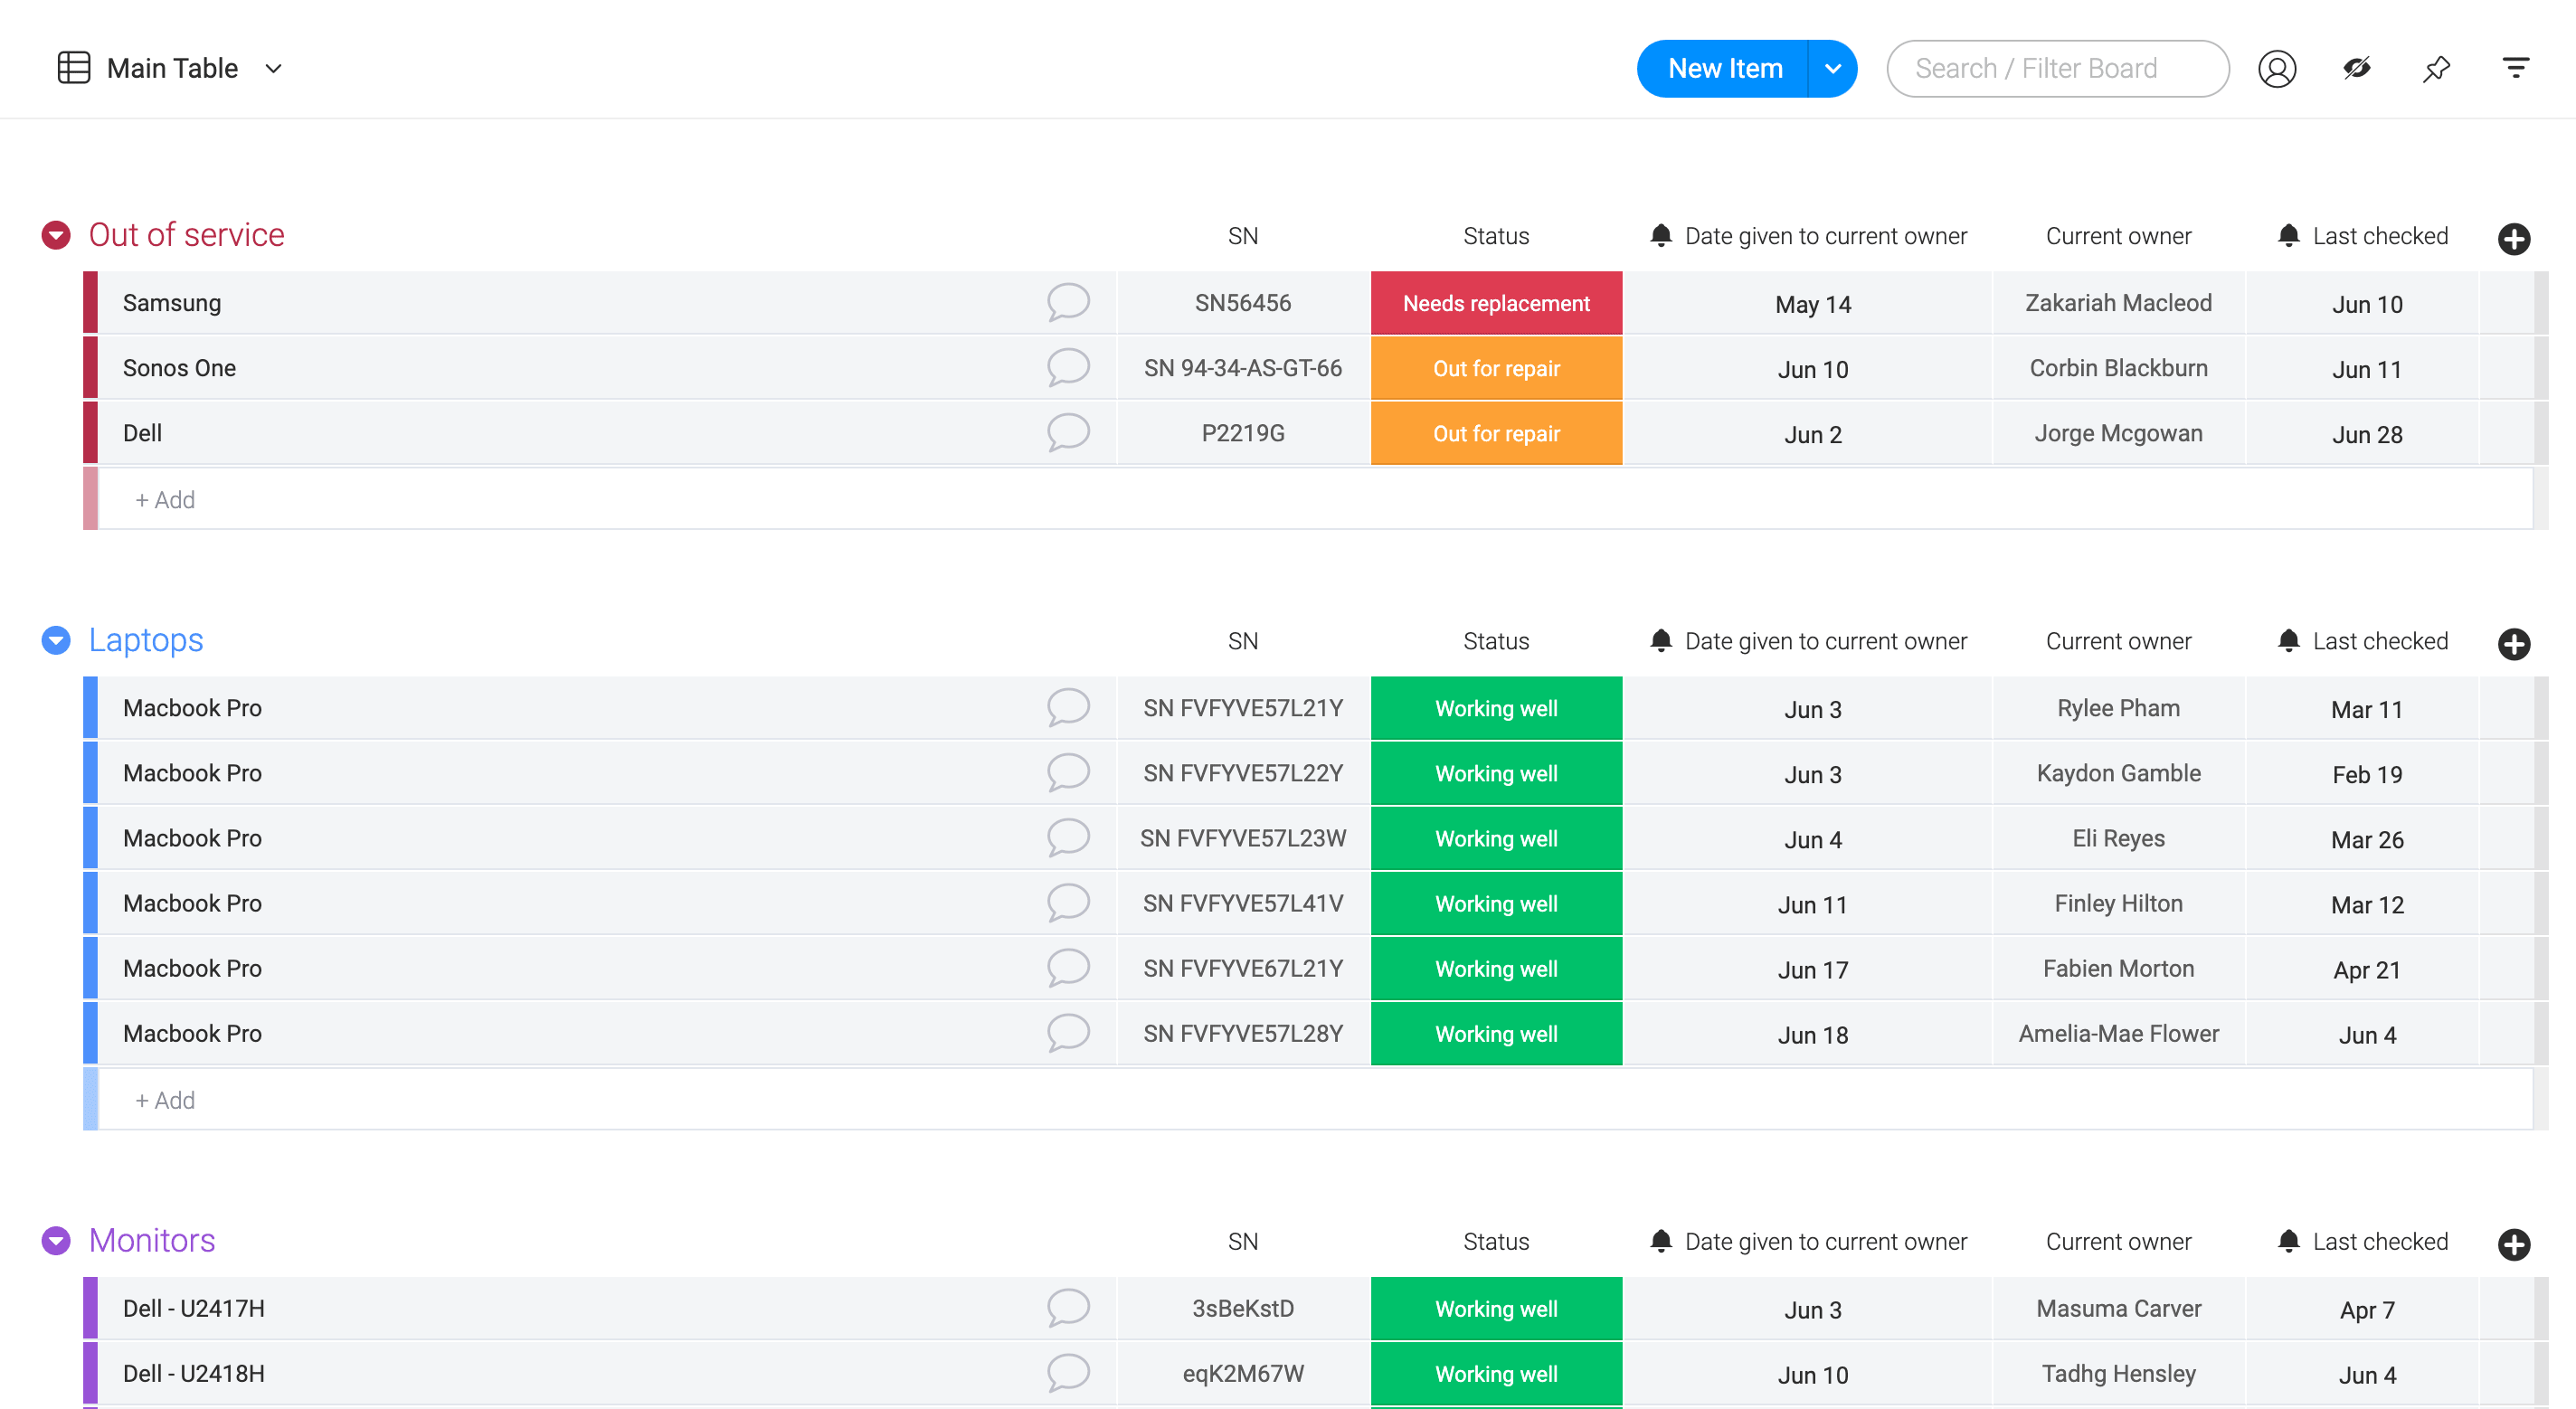Open comment bubble for Sonos One

(1067, 367)
